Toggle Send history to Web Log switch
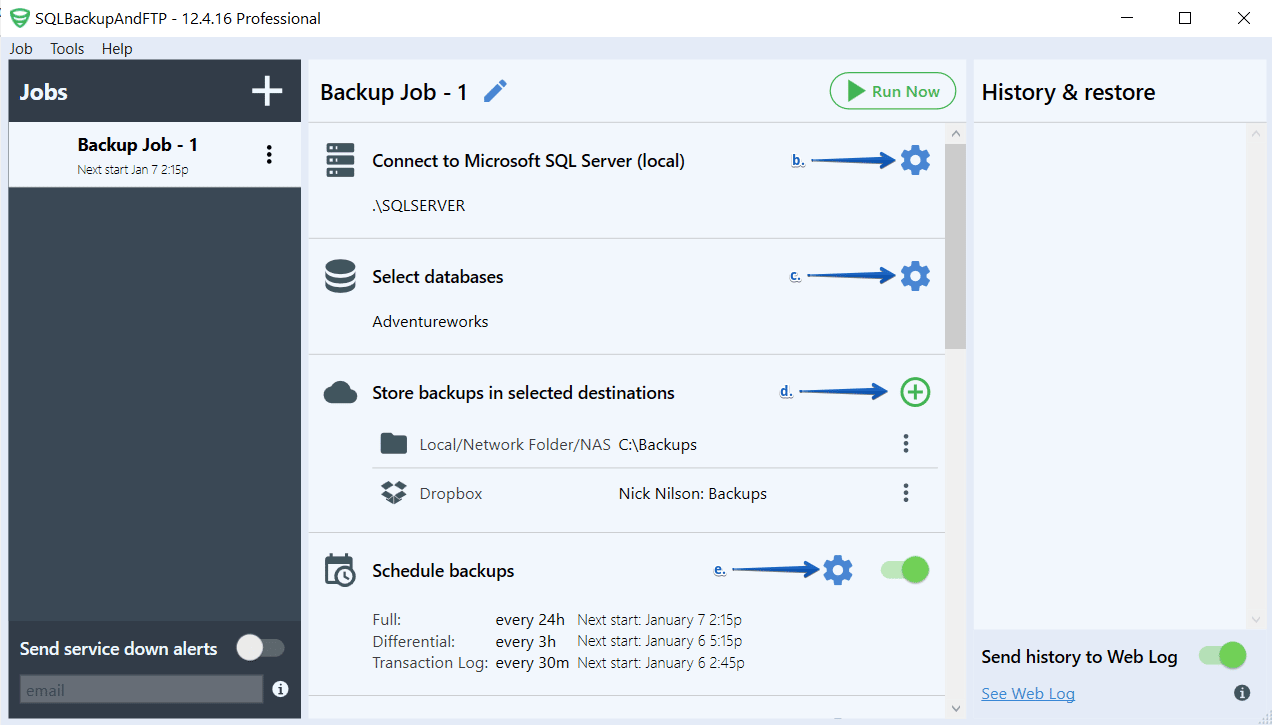 (1223, 656)
